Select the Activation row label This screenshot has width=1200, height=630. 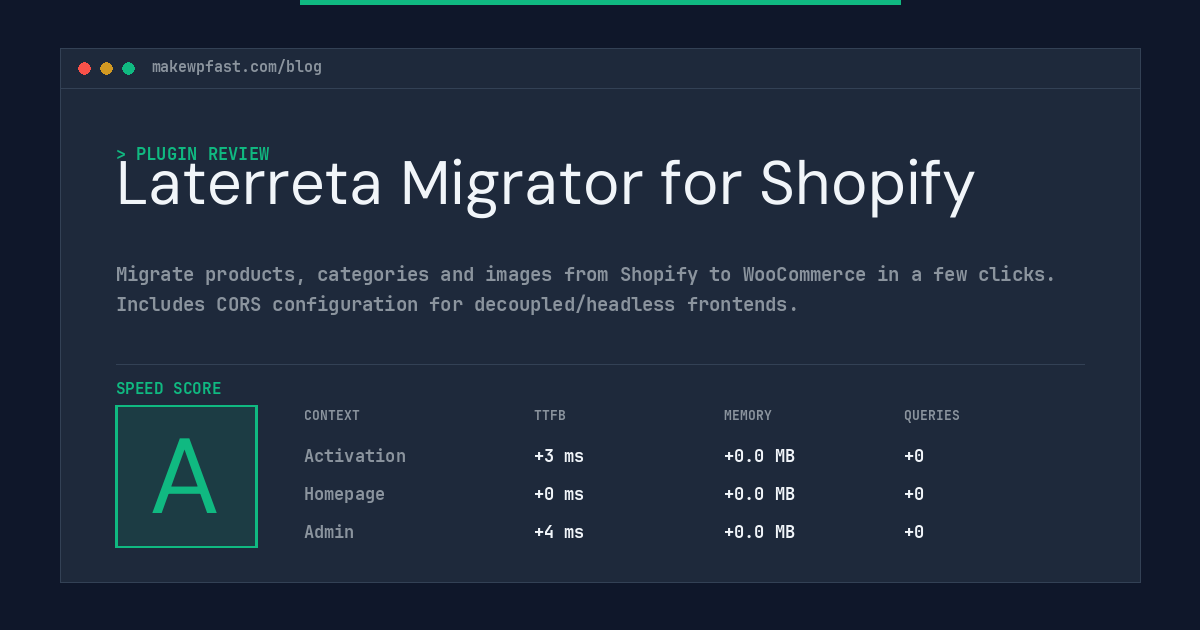[x=355, y=456]
